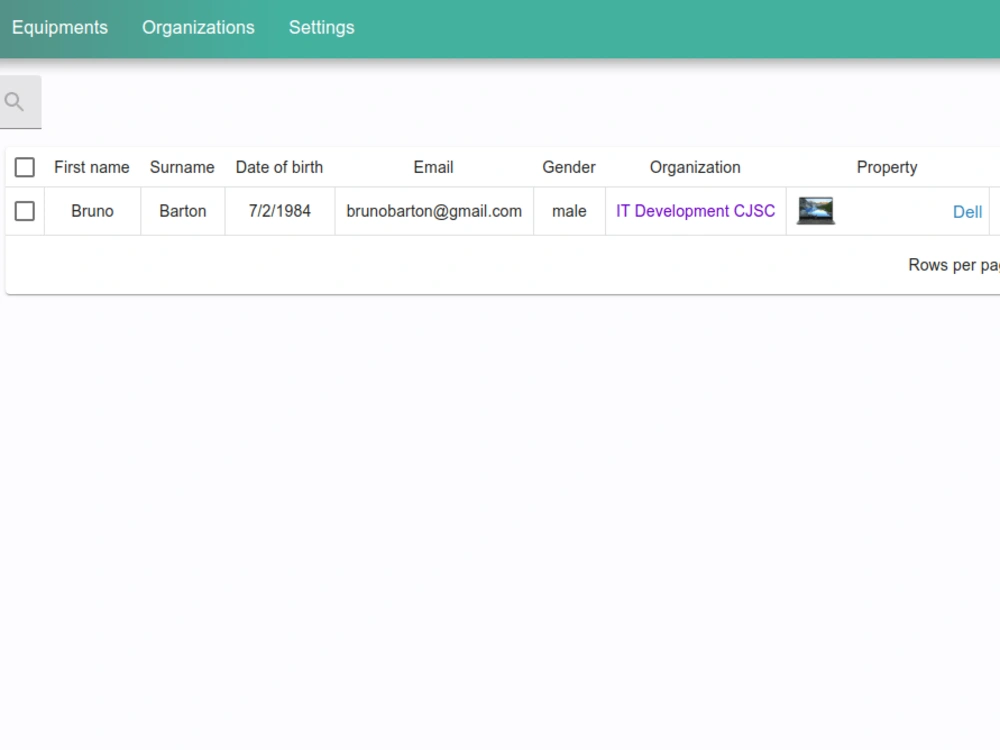Open the Settings menu
Screen dimensions: 1000x750
pos(321,27)
